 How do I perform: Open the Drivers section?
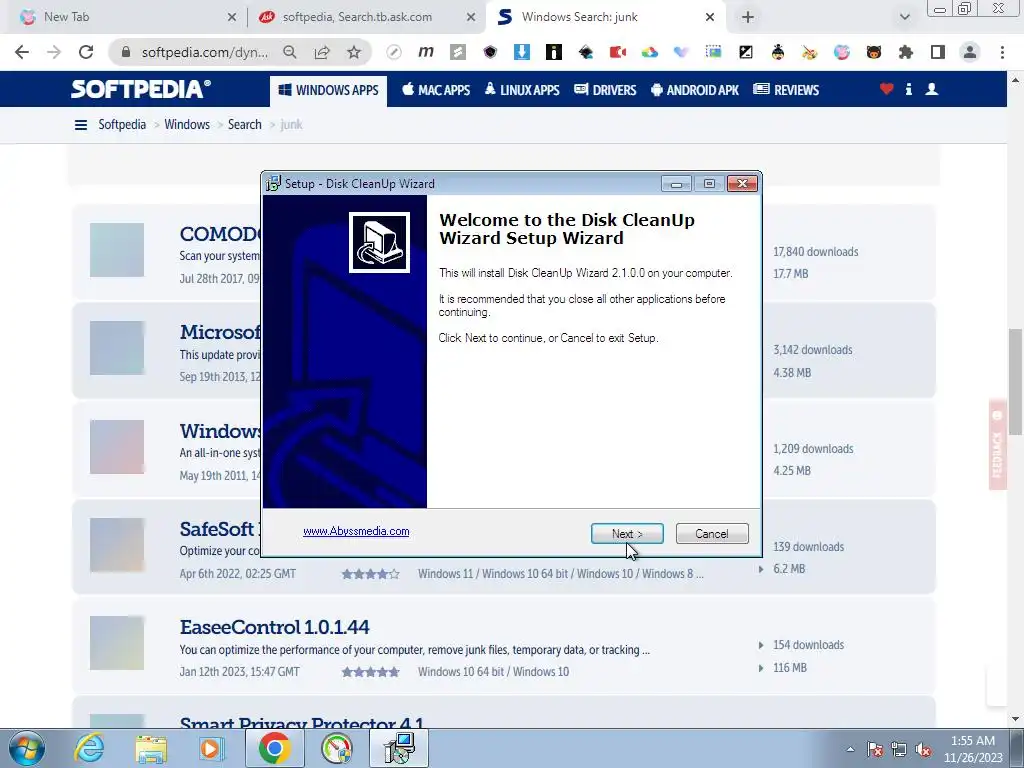pos(605,90)
